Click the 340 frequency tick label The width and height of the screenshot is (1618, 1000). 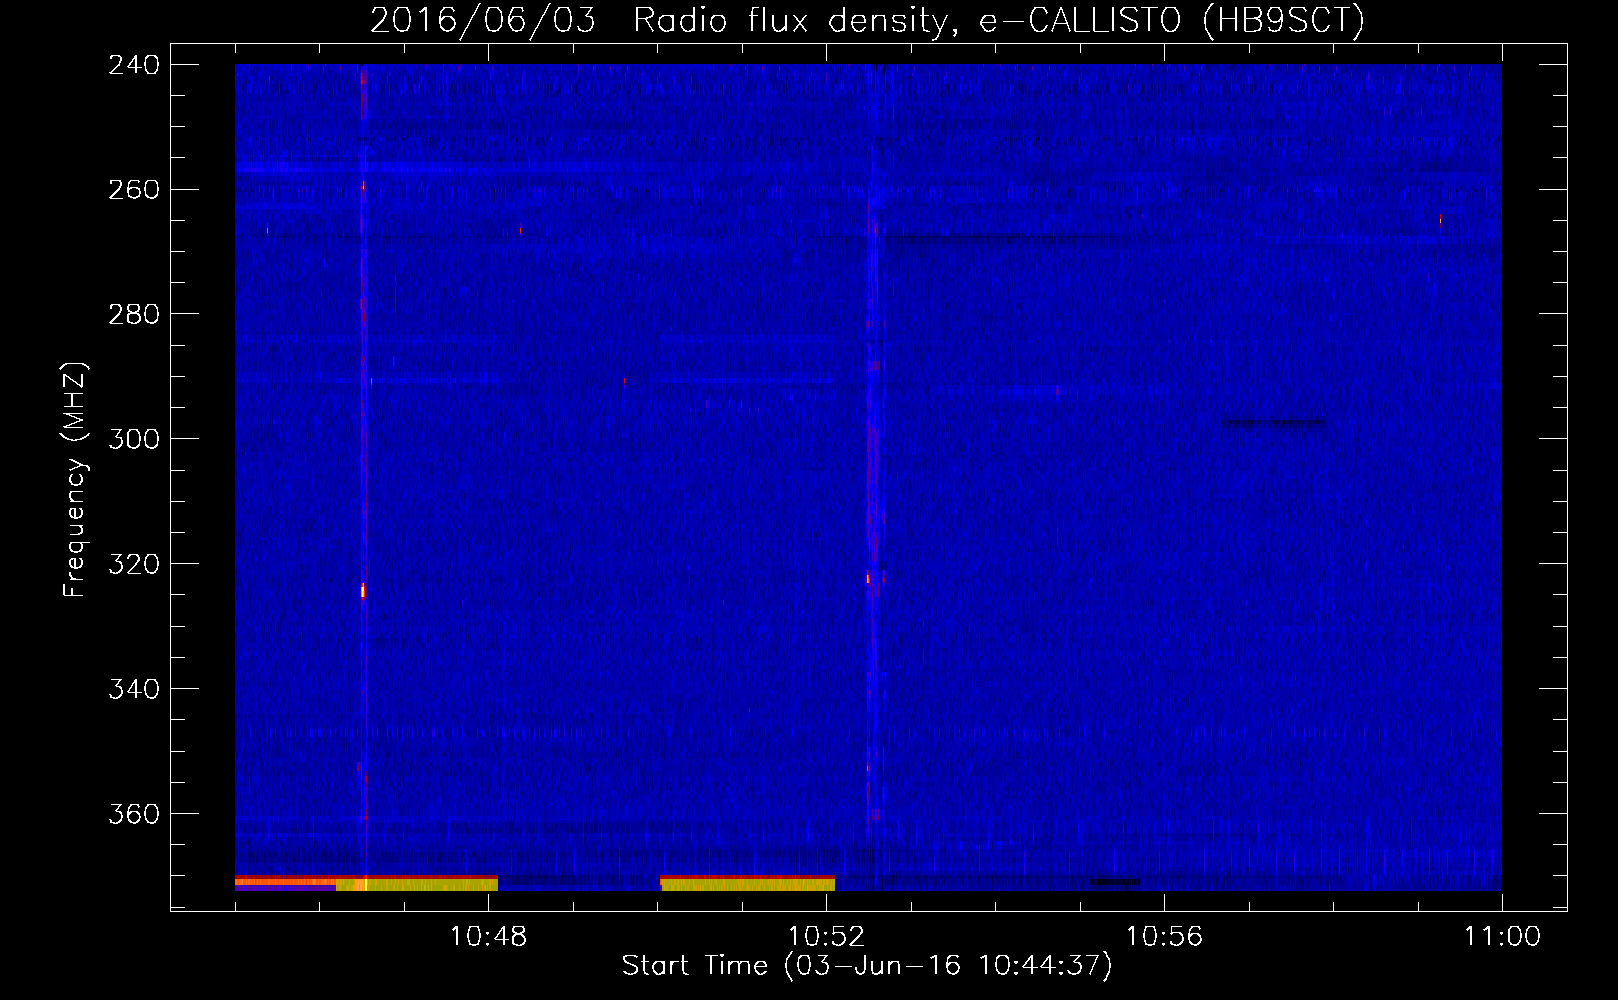point(134,690)
